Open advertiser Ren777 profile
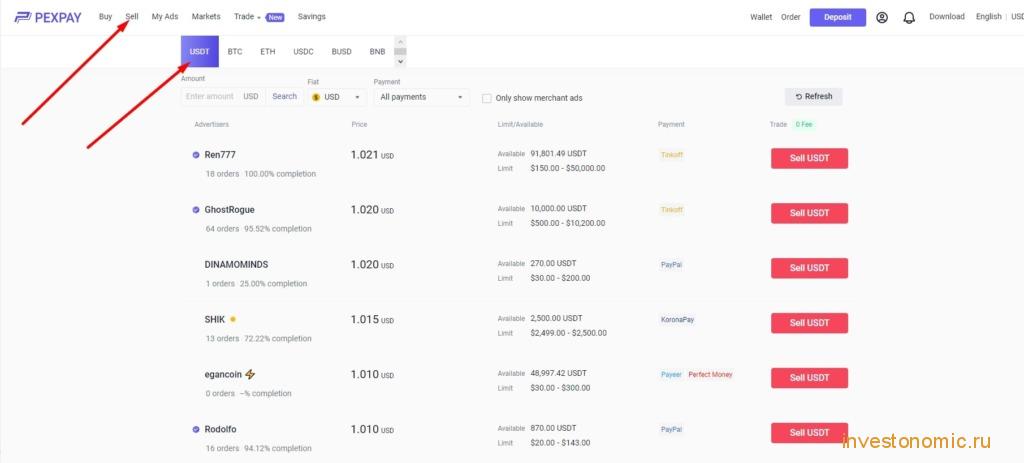The image size is (1024, 463). click(220, 155)
